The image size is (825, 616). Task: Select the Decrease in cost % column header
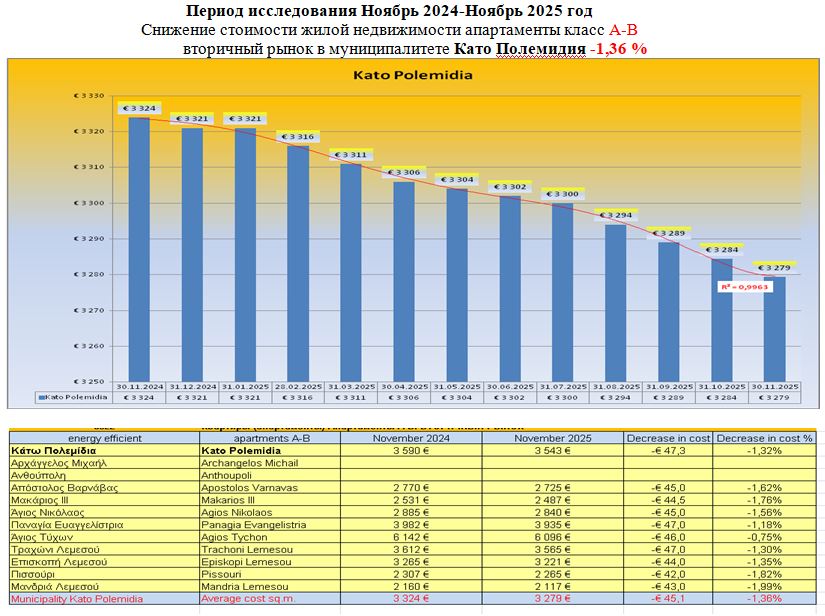click(x=764, y=438)
